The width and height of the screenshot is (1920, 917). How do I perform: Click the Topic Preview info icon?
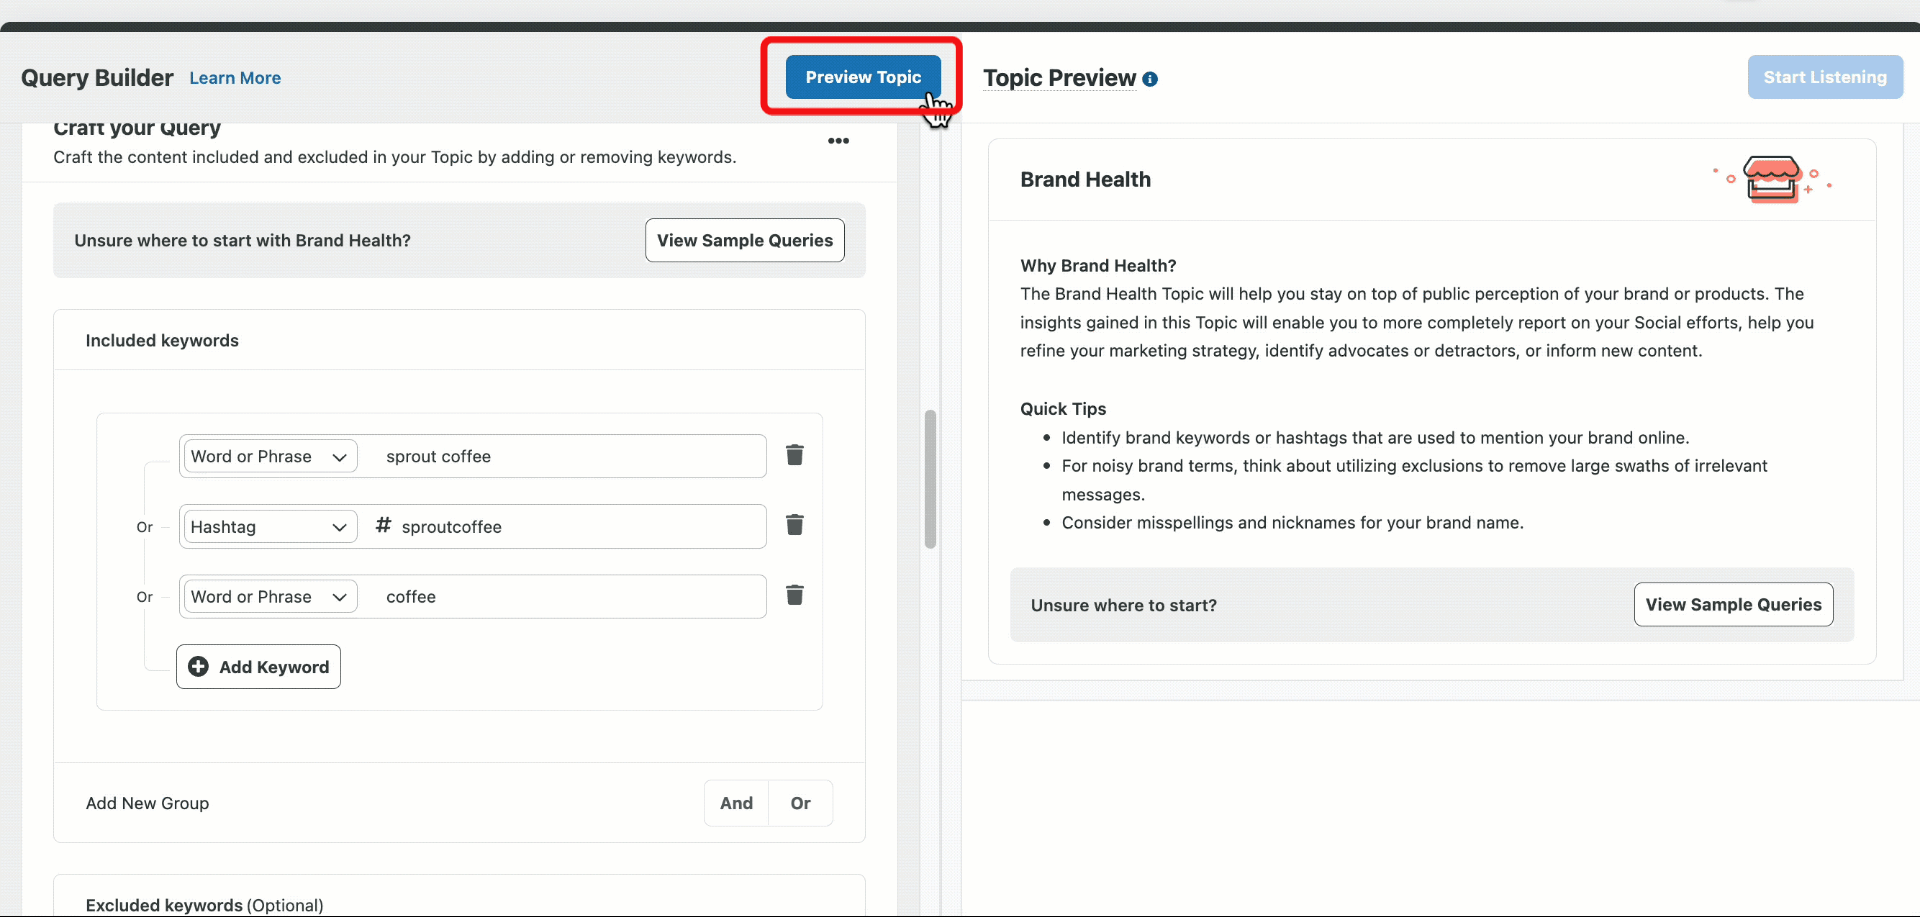coord(1150,79)
